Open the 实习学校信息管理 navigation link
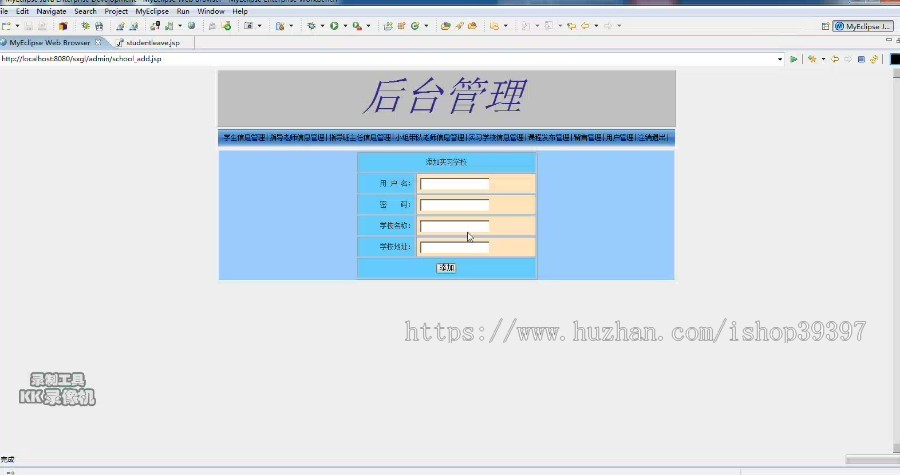Screen dimensions: 900x475 pyautogui.click(x=496, y=138)
